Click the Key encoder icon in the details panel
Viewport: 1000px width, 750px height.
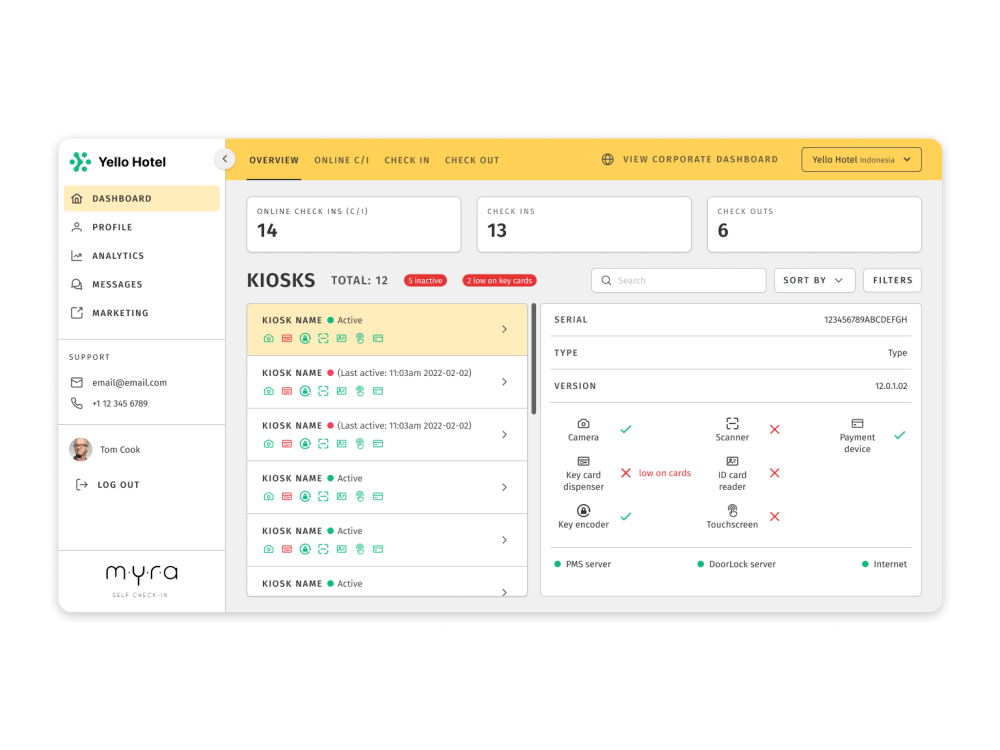[x=583, y=511]
